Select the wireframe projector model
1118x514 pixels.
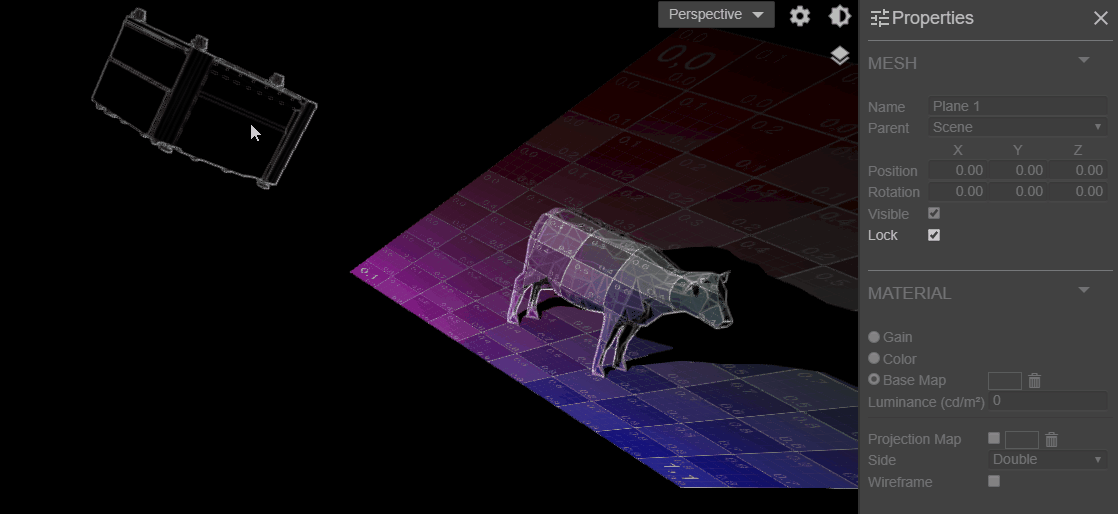tap(205, 100)
